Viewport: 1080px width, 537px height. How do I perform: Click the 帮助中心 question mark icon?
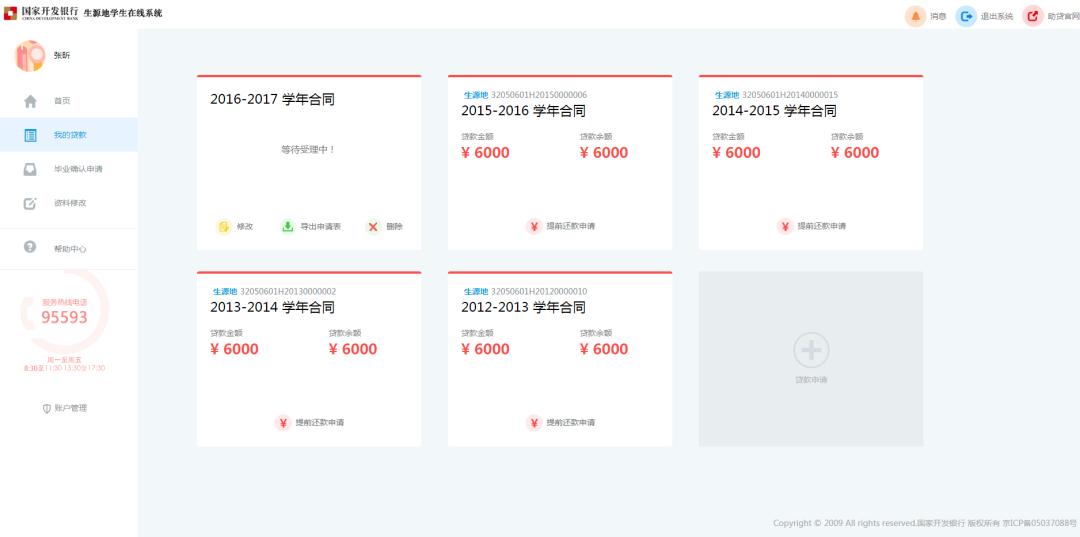(x=30, y=246)
